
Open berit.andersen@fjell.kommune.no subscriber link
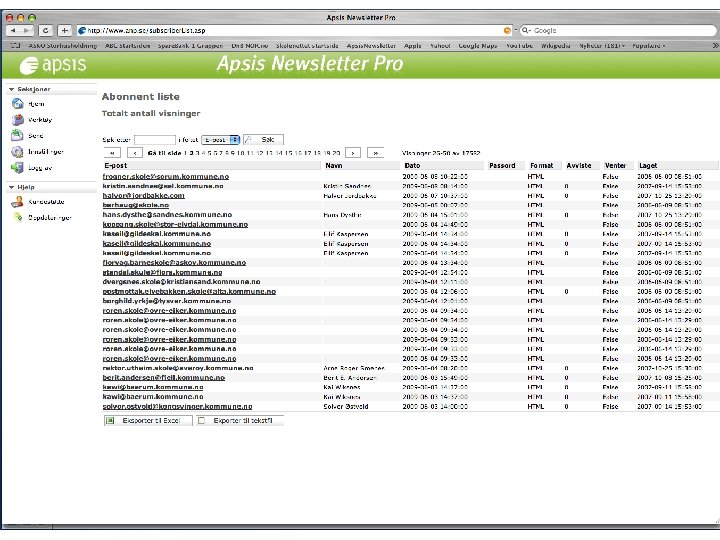click(x=164, y=378)
